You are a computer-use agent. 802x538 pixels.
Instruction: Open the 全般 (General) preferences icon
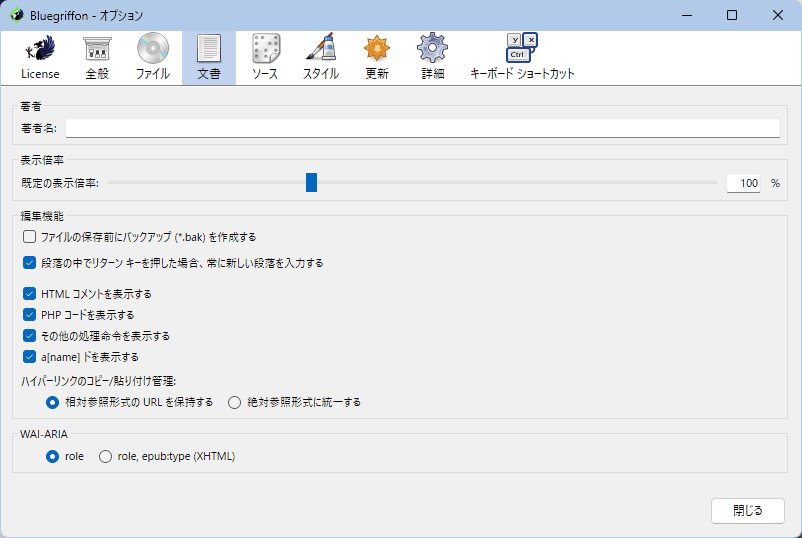(x=97, y=57)
